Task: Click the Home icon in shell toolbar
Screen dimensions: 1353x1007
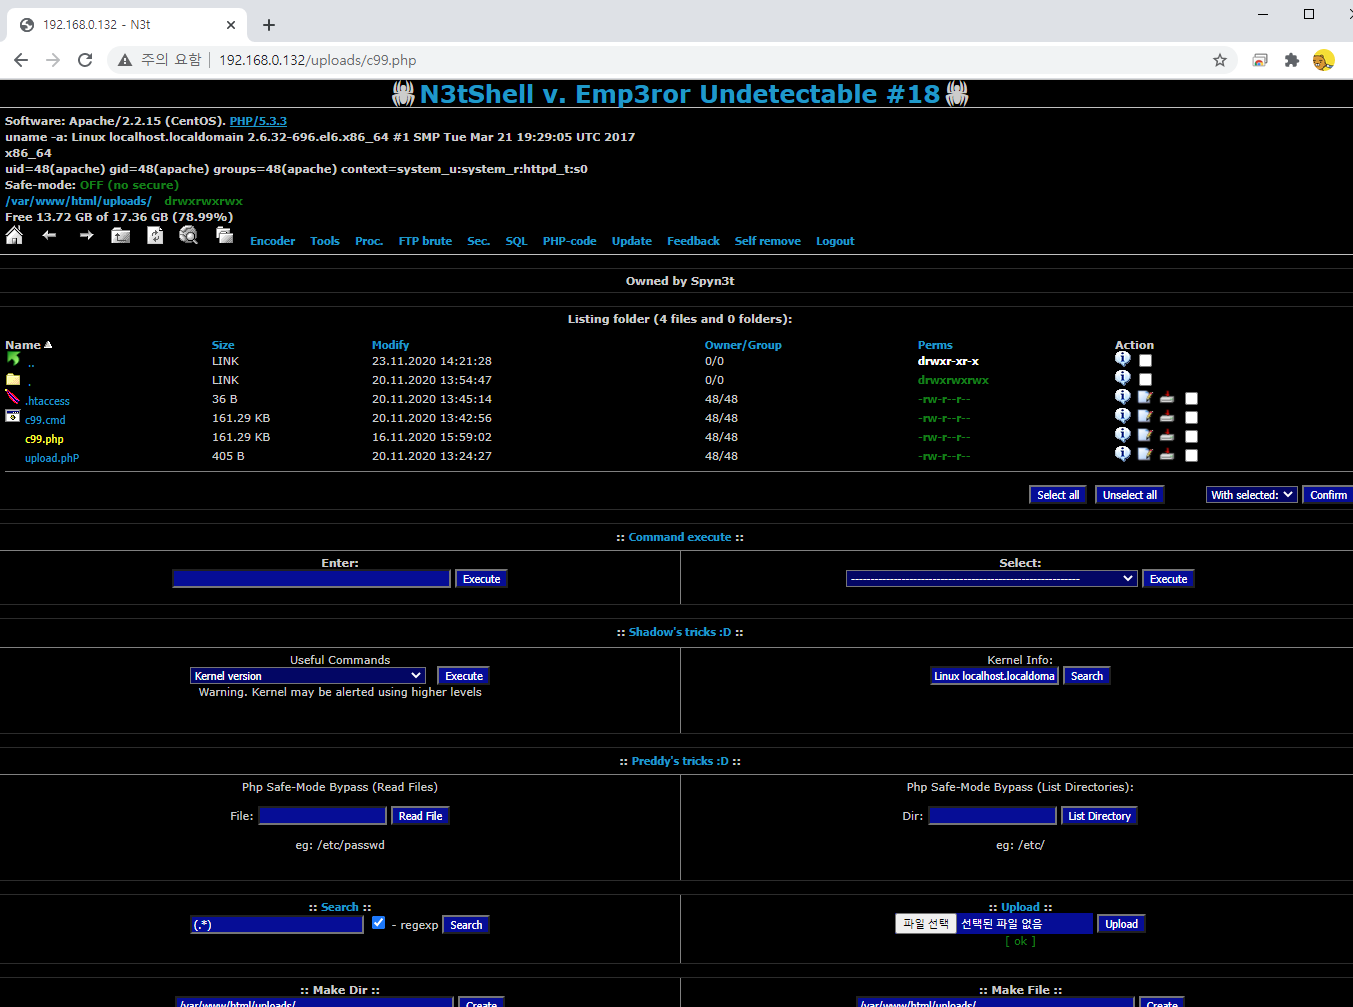Action: (x=14, y=236)
